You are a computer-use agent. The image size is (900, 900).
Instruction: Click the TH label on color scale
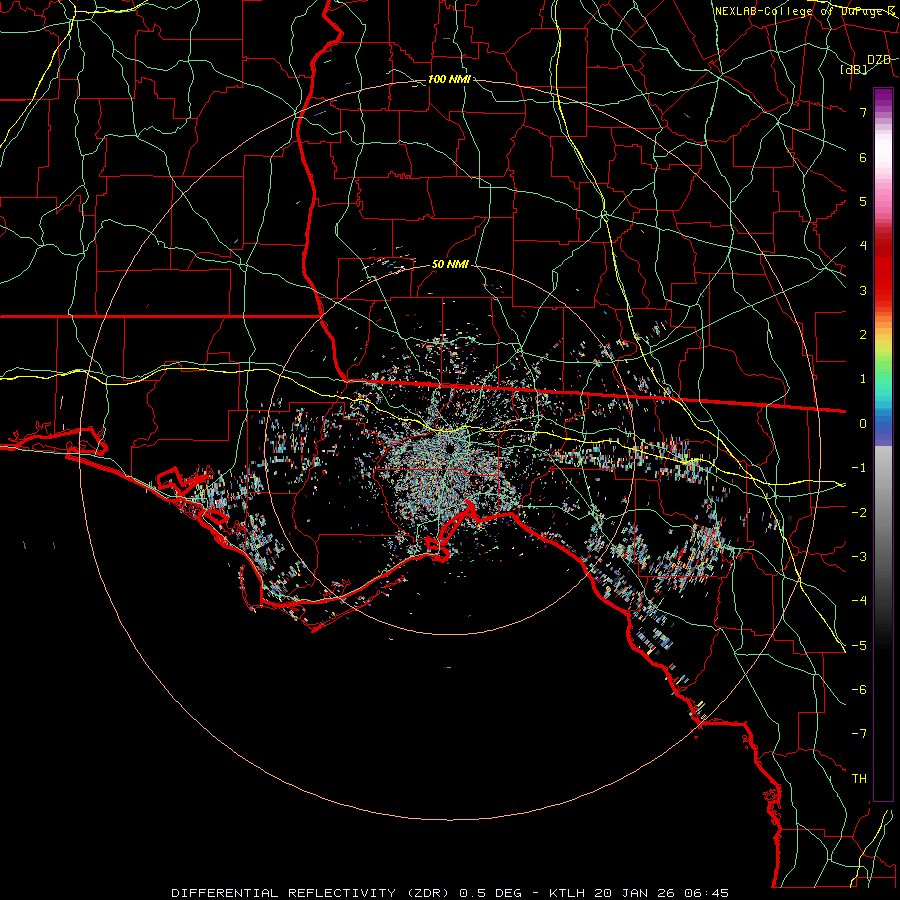(859, 779)
